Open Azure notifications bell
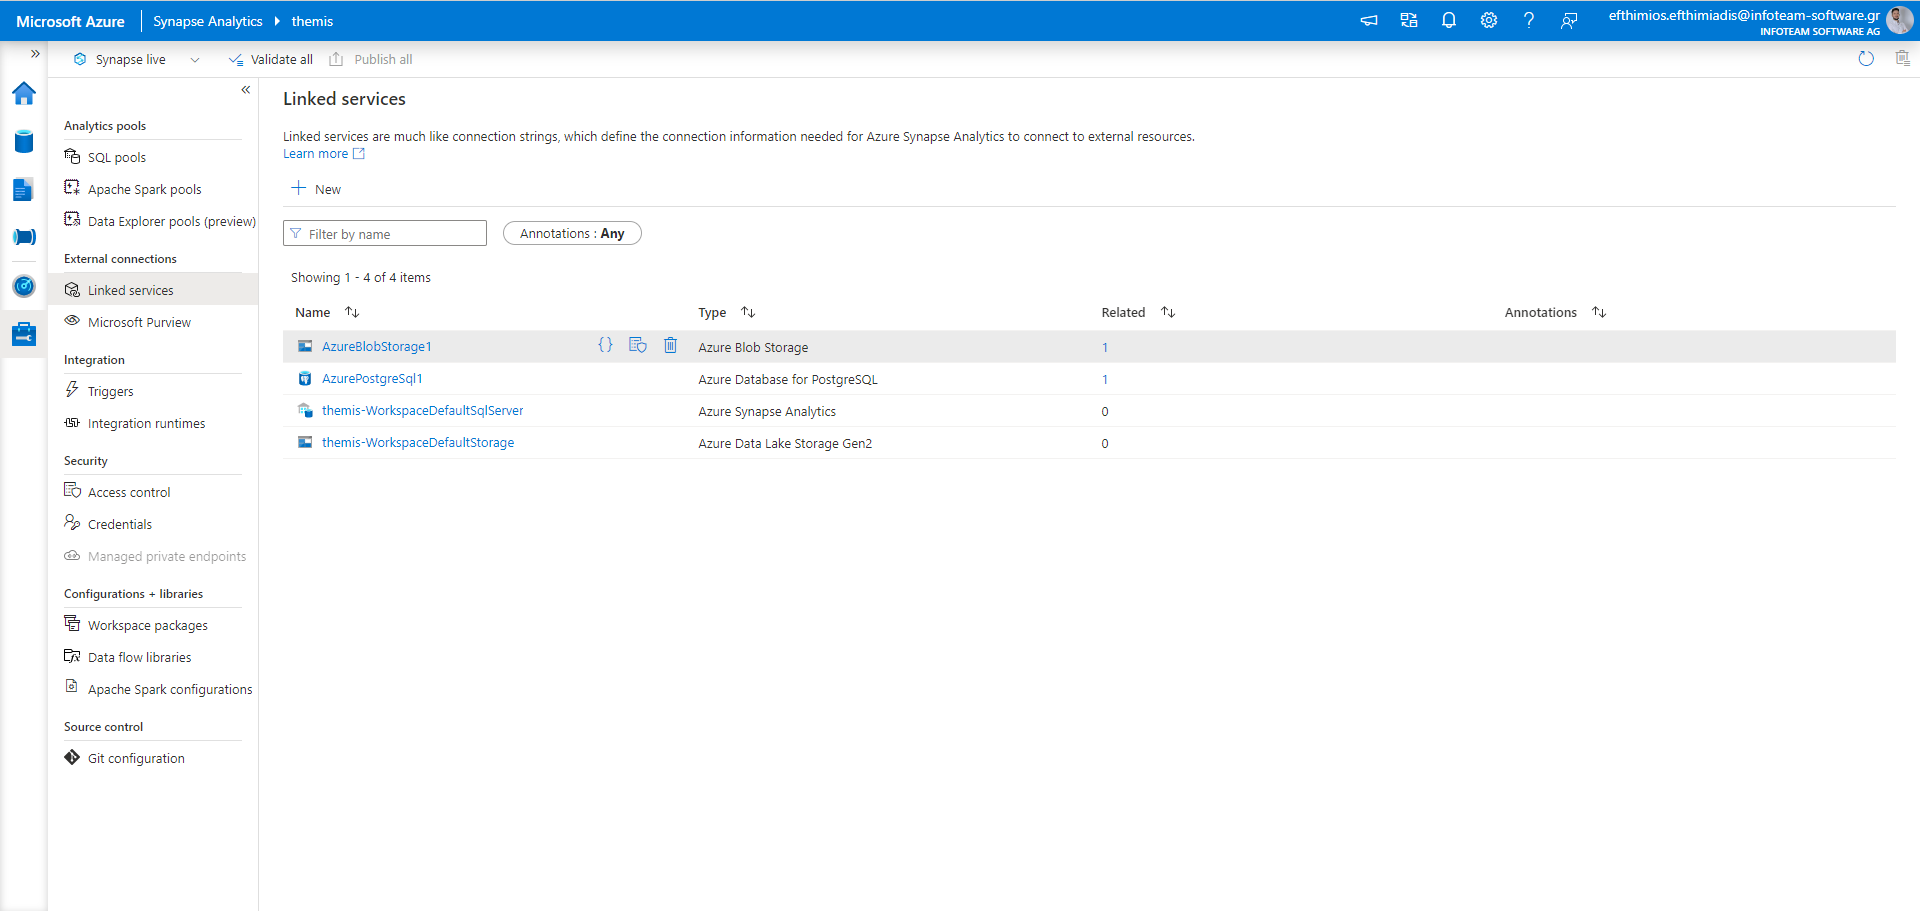This screenshot has width=1920, height=911. (x=1449, y=20)
